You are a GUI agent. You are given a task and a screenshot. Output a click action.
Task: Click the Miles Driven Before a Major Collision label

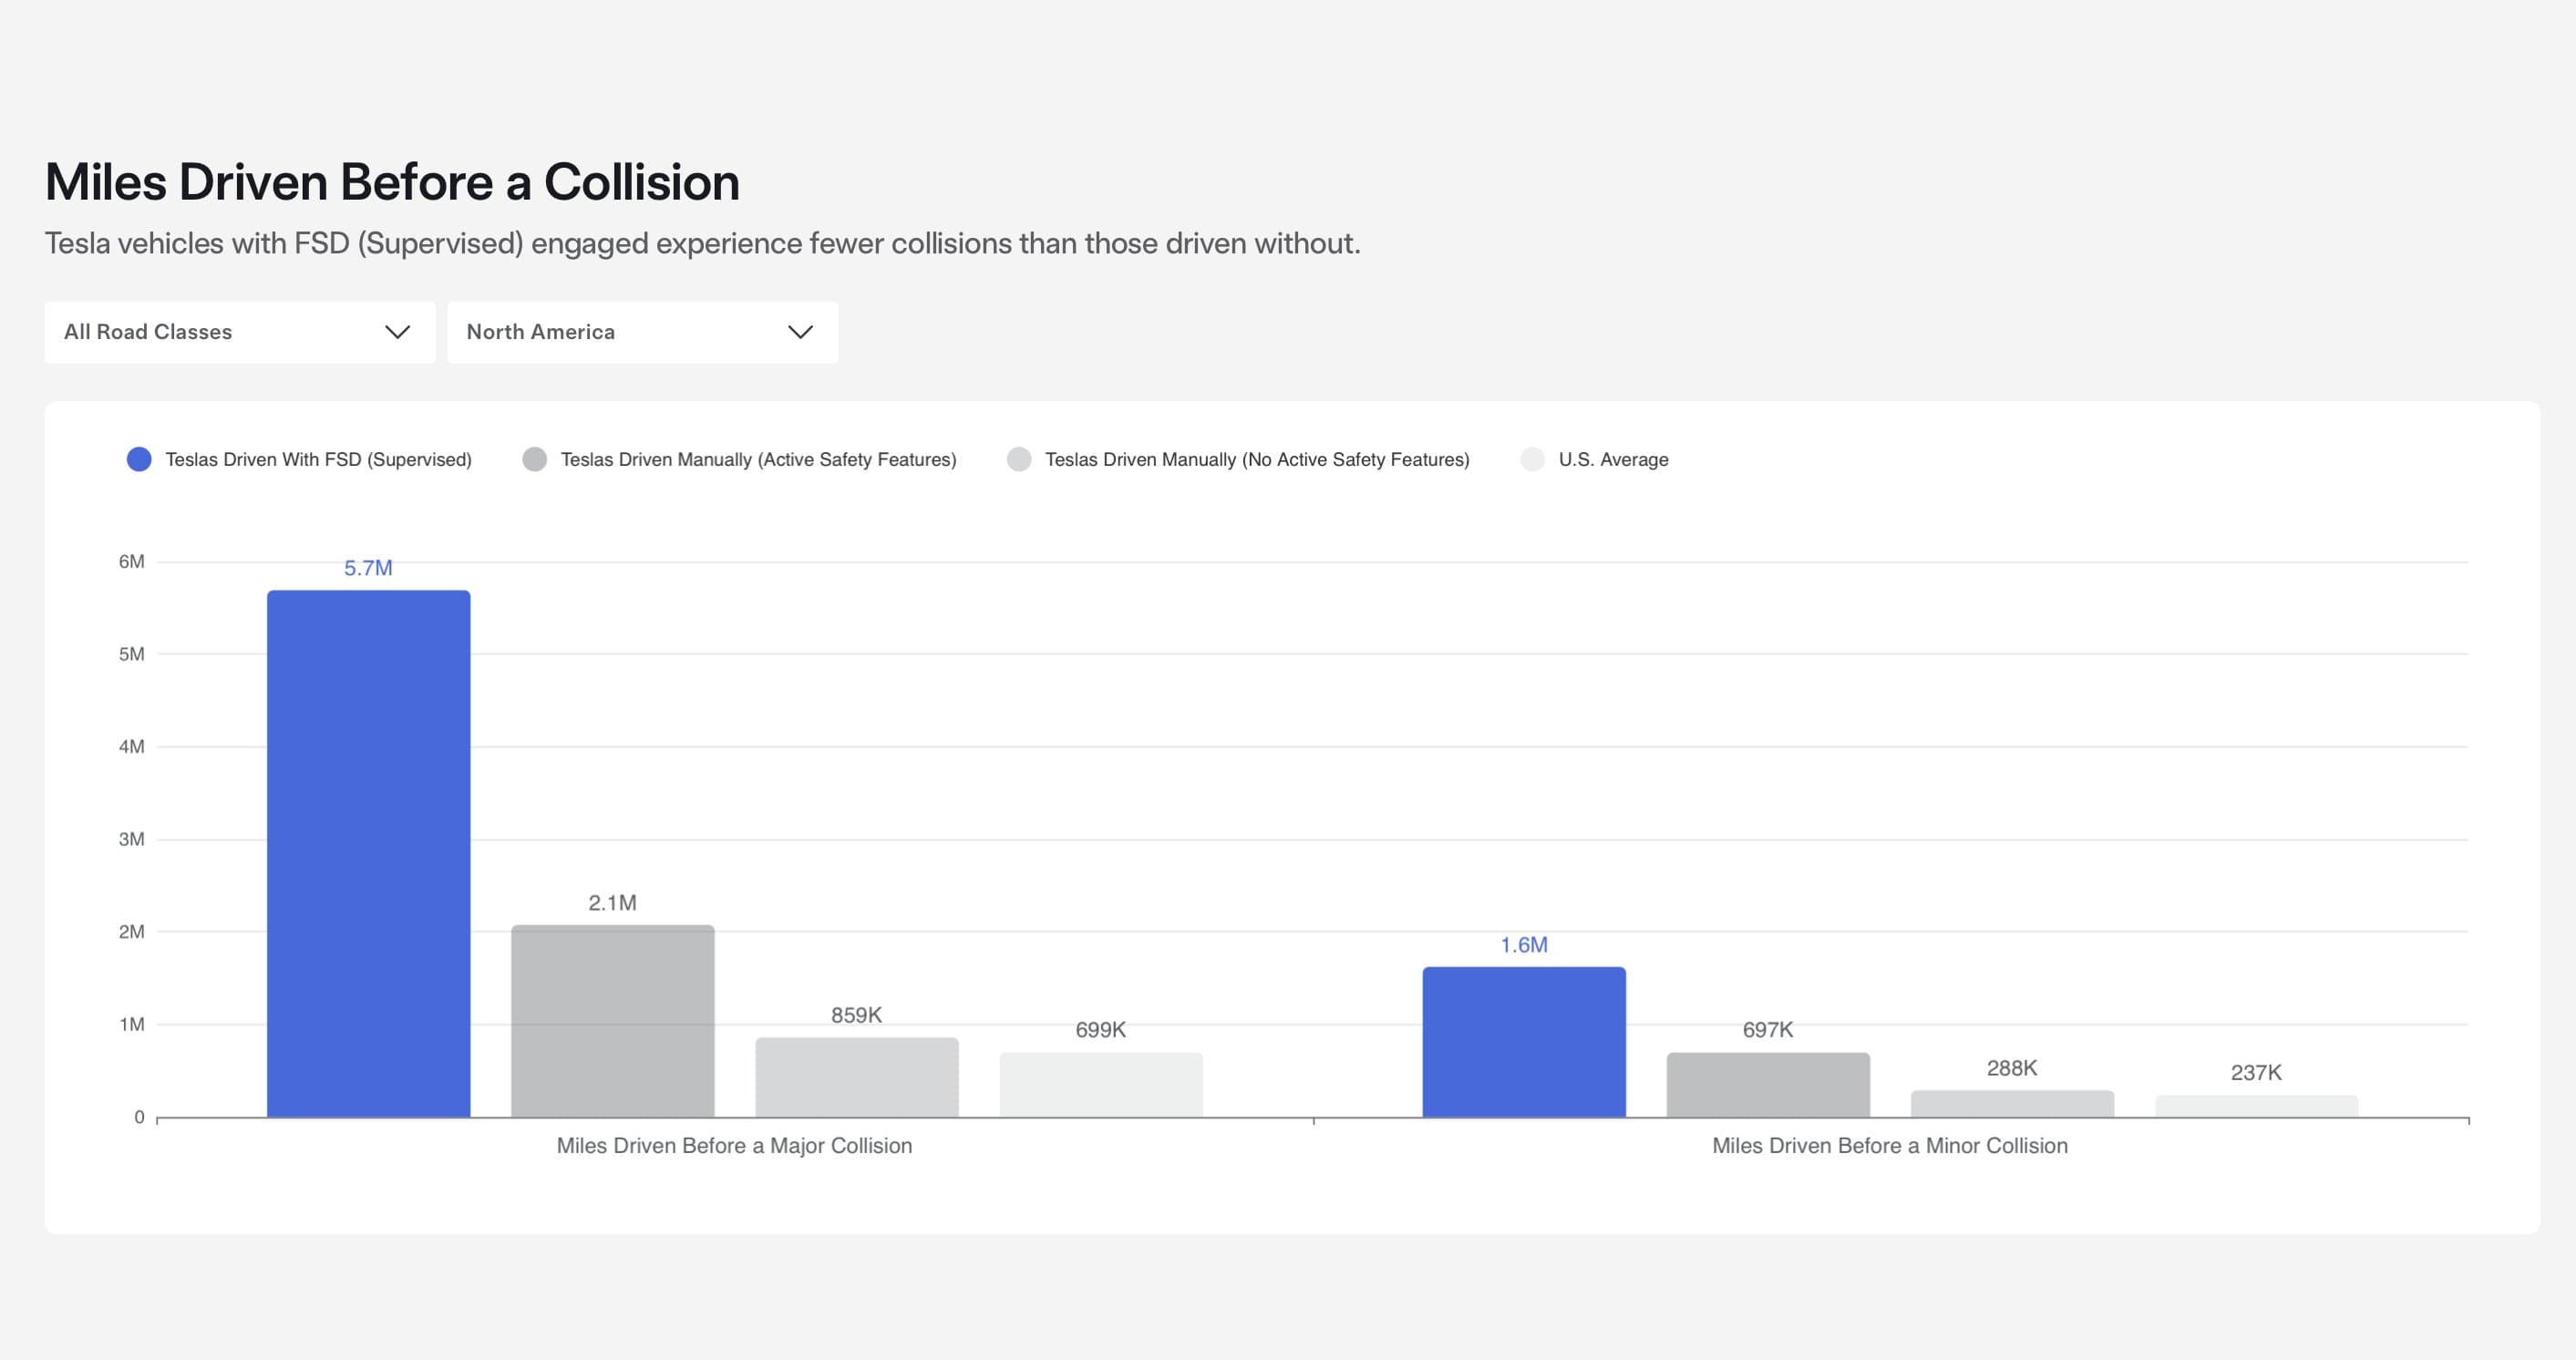point(734,1146)
